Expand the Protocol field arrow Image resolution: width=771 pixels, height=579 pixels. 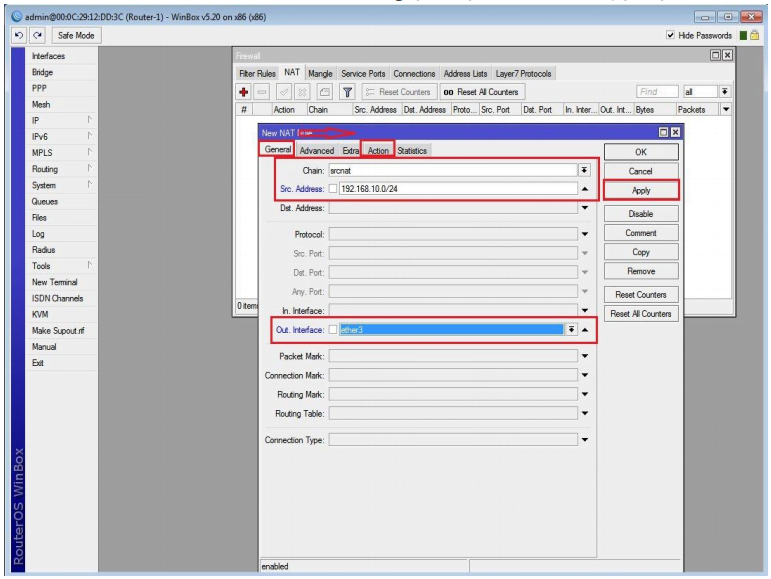585,234
